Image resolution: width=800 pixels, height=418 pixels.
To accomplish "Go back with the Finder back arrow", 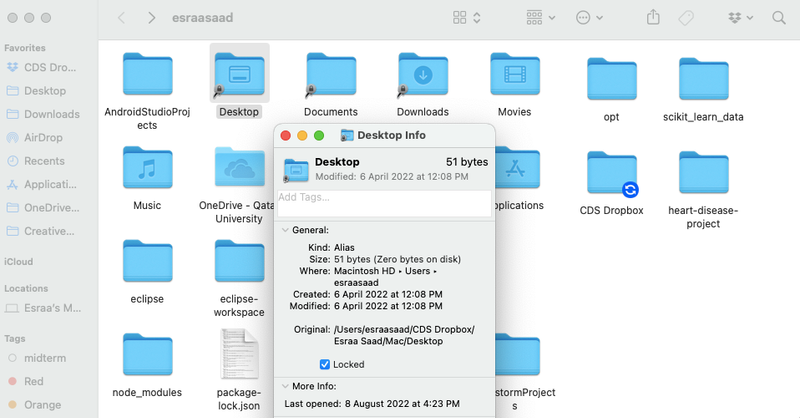I will (121, 18).
